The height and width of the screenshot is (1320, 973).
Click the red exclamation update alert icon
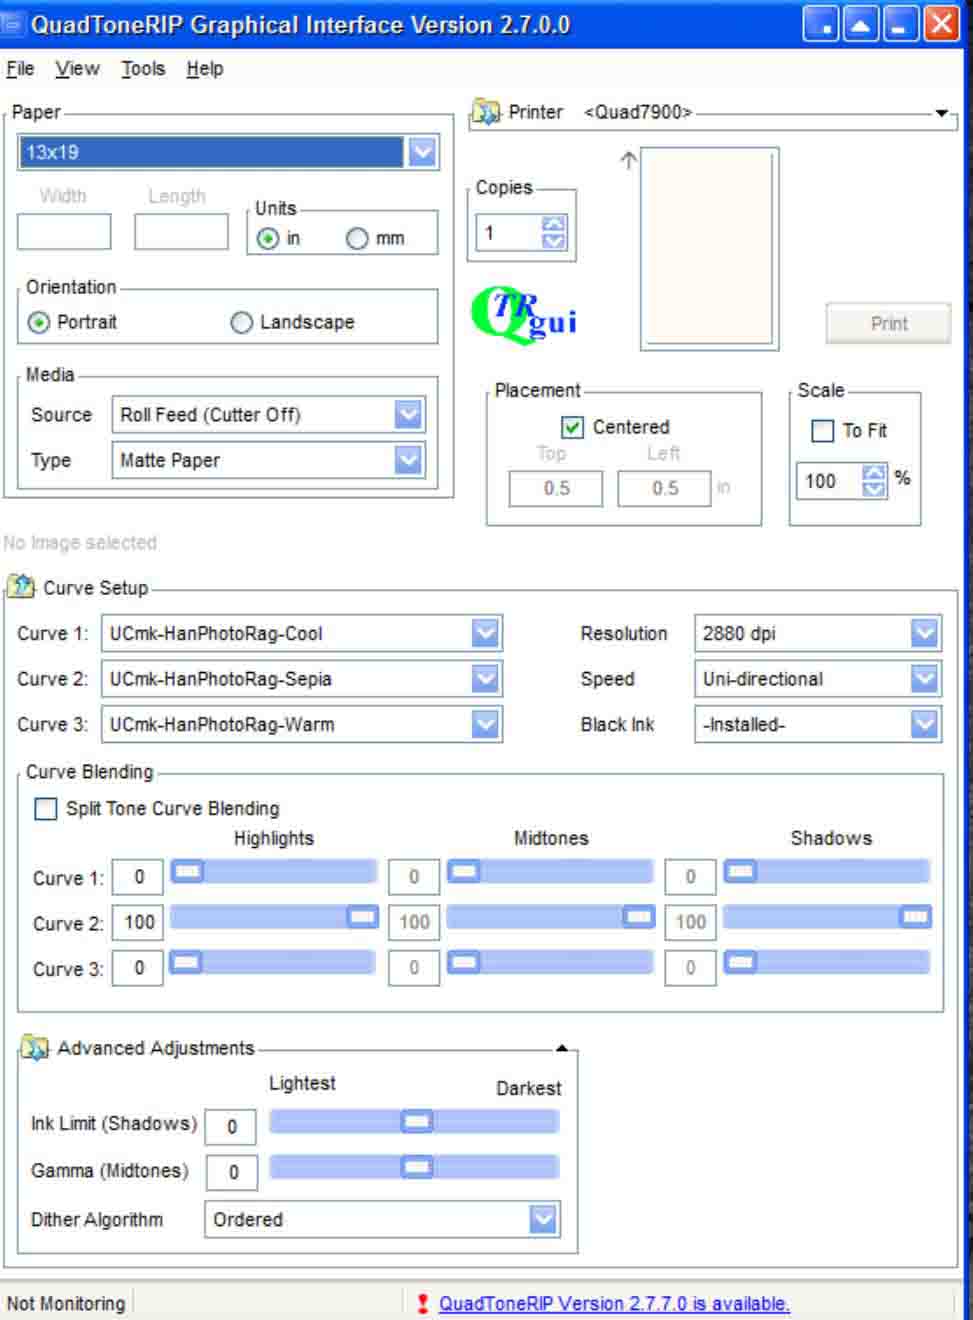[423, 1303]
